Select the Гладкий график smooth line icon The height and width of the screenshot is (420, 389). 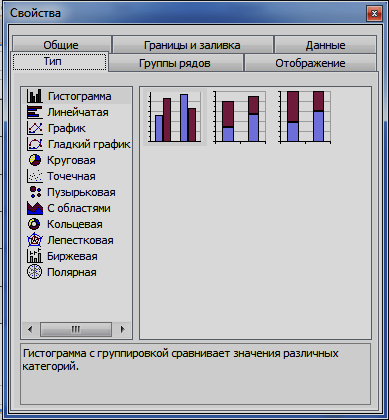[x=35, y=144]
